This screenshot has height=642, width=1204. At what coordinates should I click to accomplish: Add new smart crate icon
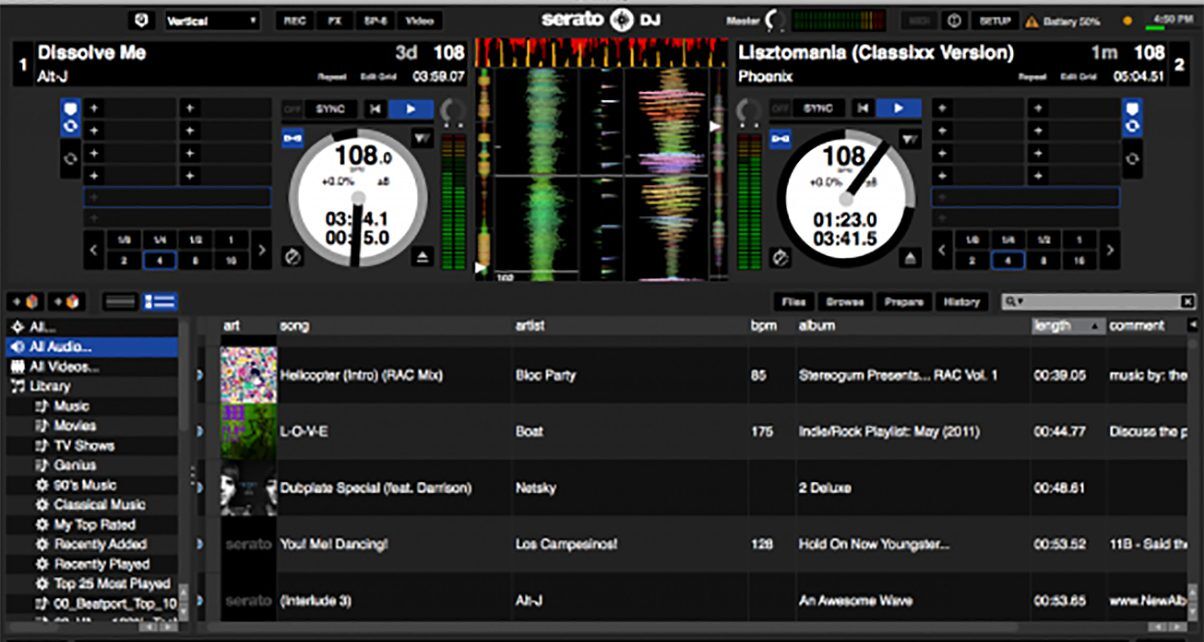[68, 301]
